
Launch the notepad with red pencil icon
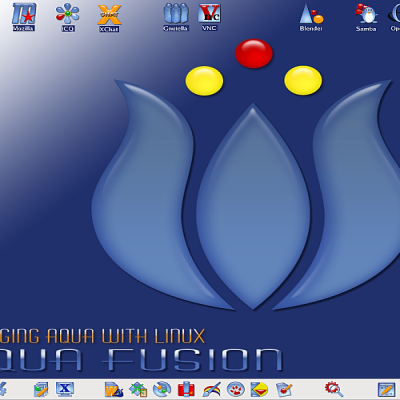click(x=284, y=389)
